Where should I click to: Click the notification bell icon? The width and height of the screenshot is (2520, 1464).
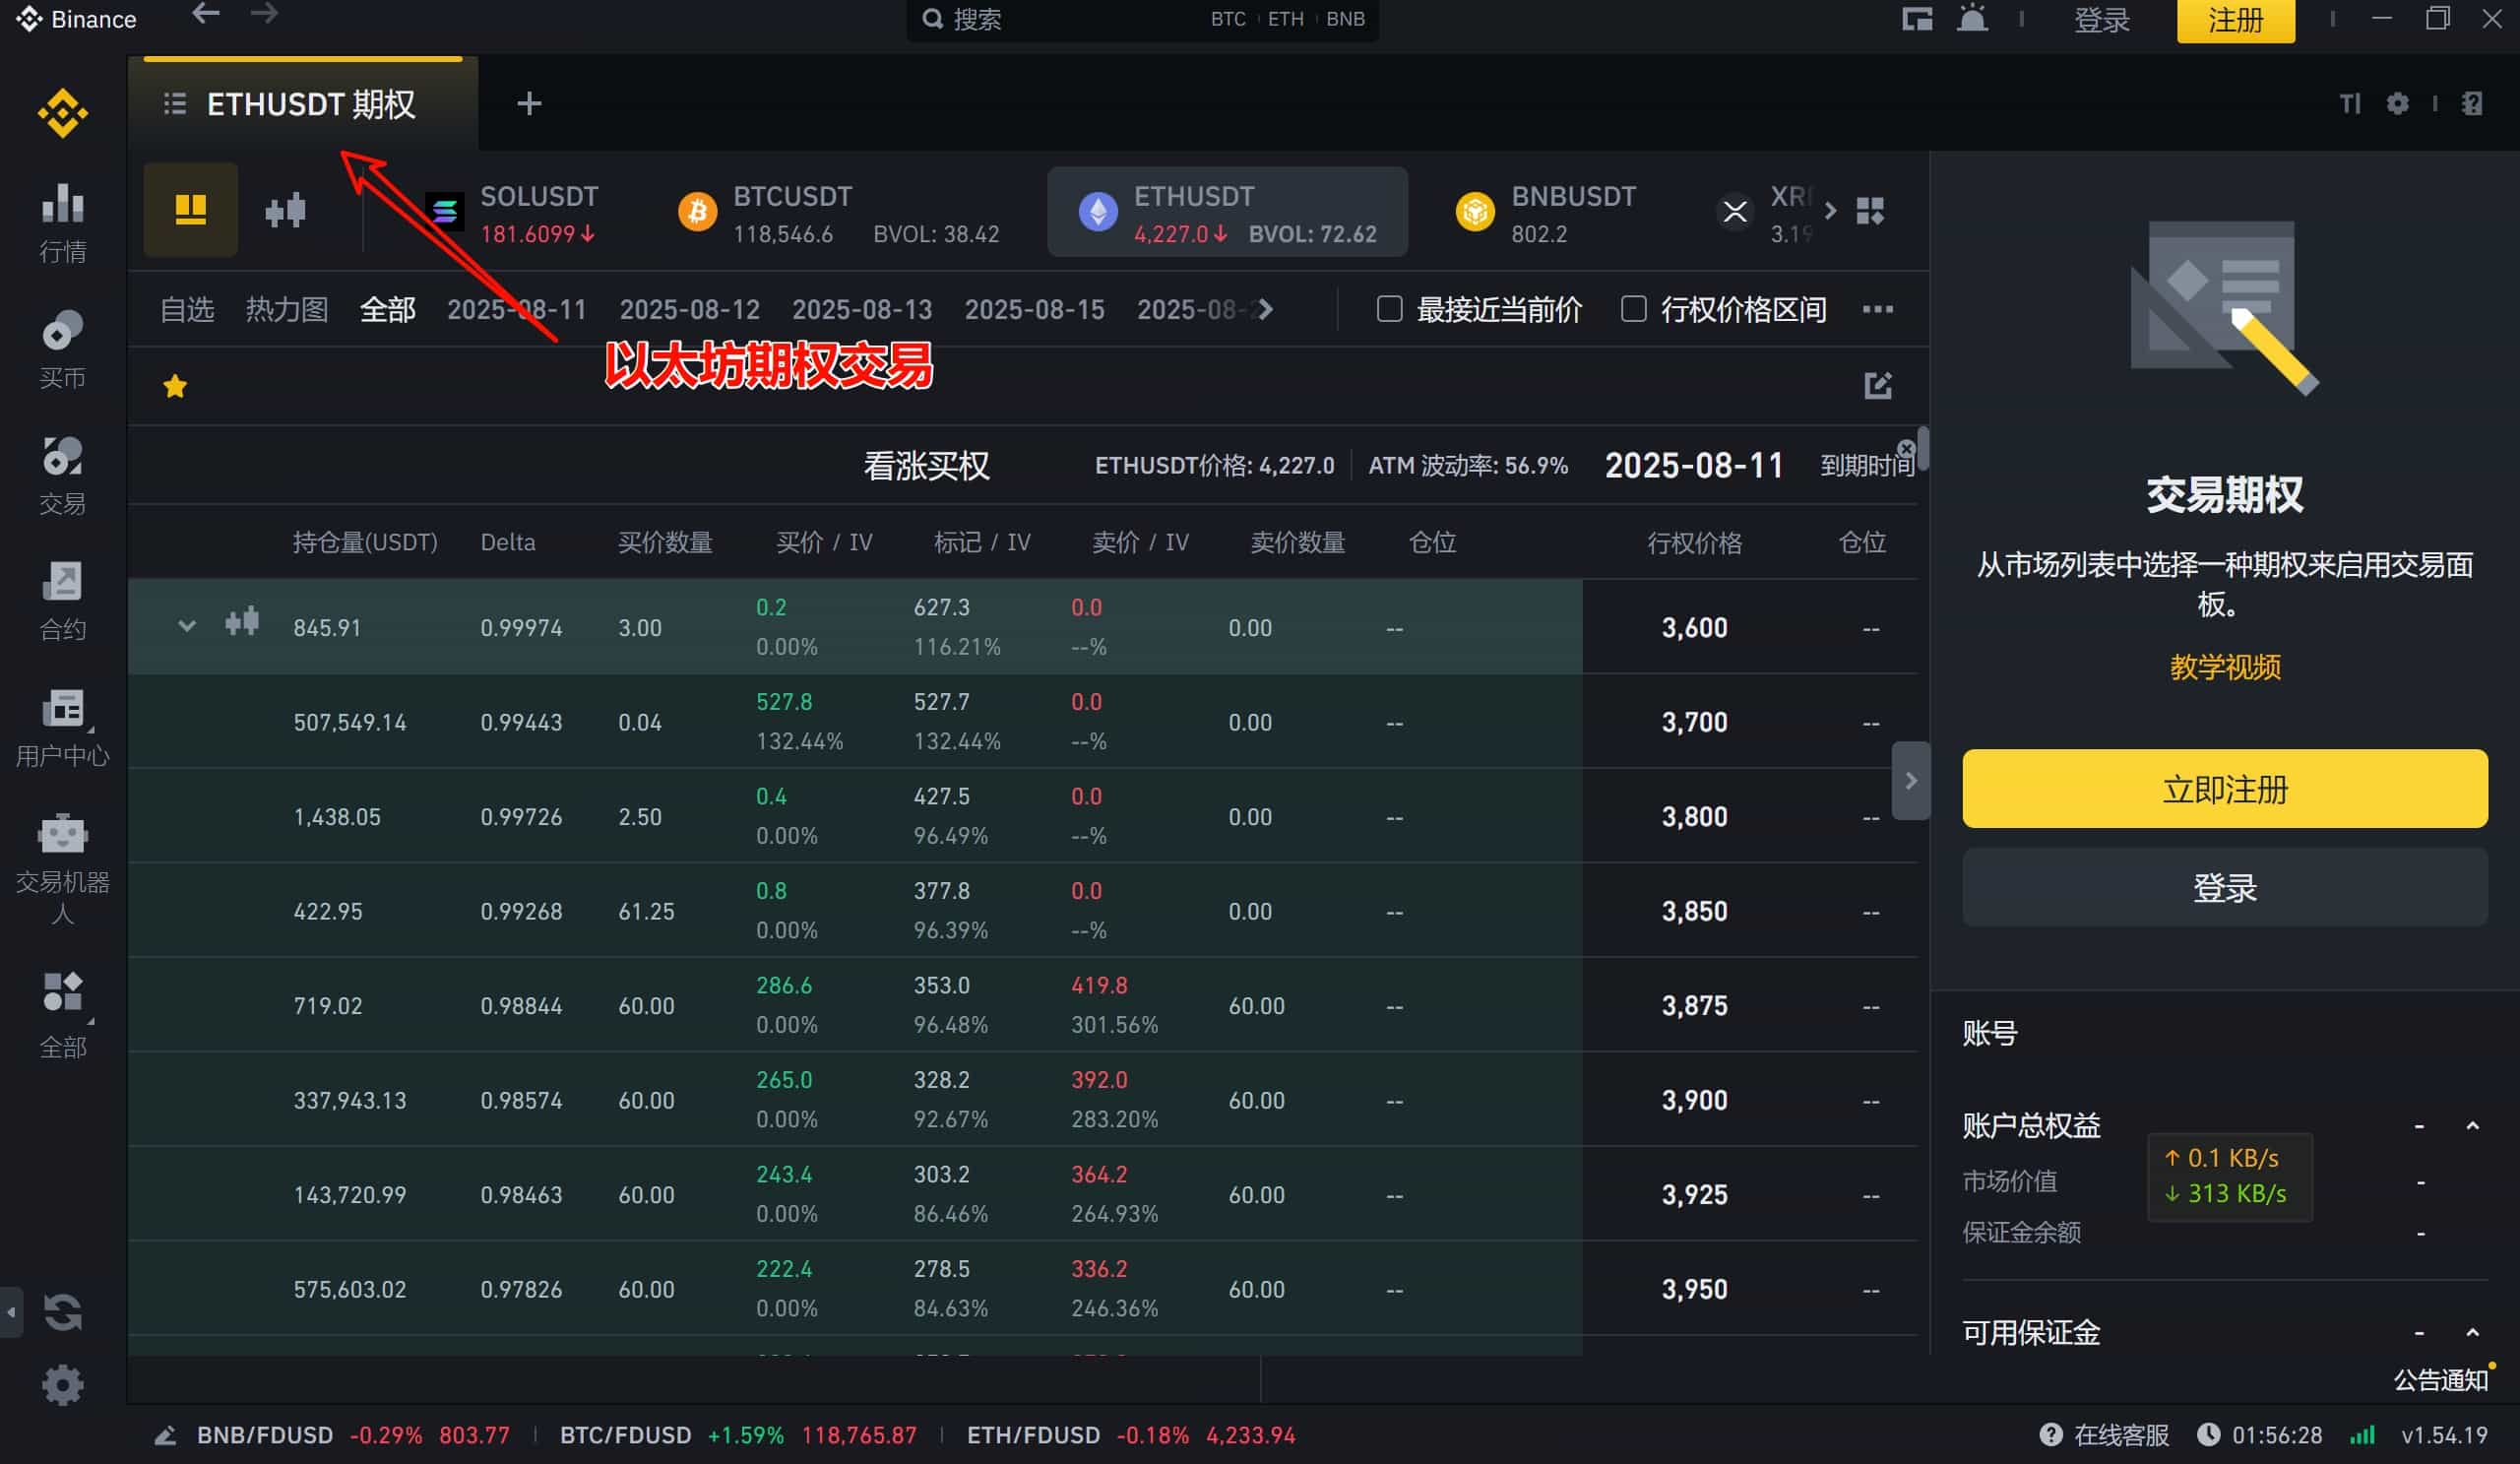pos(1971,18)
